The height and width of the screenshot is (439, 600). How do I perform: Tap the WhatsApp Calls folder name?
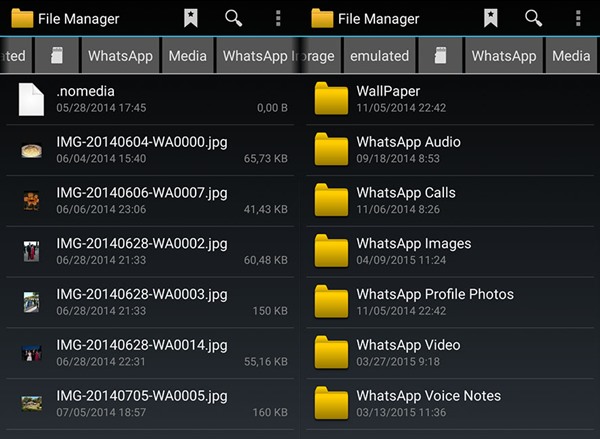(x=406, y=193)
